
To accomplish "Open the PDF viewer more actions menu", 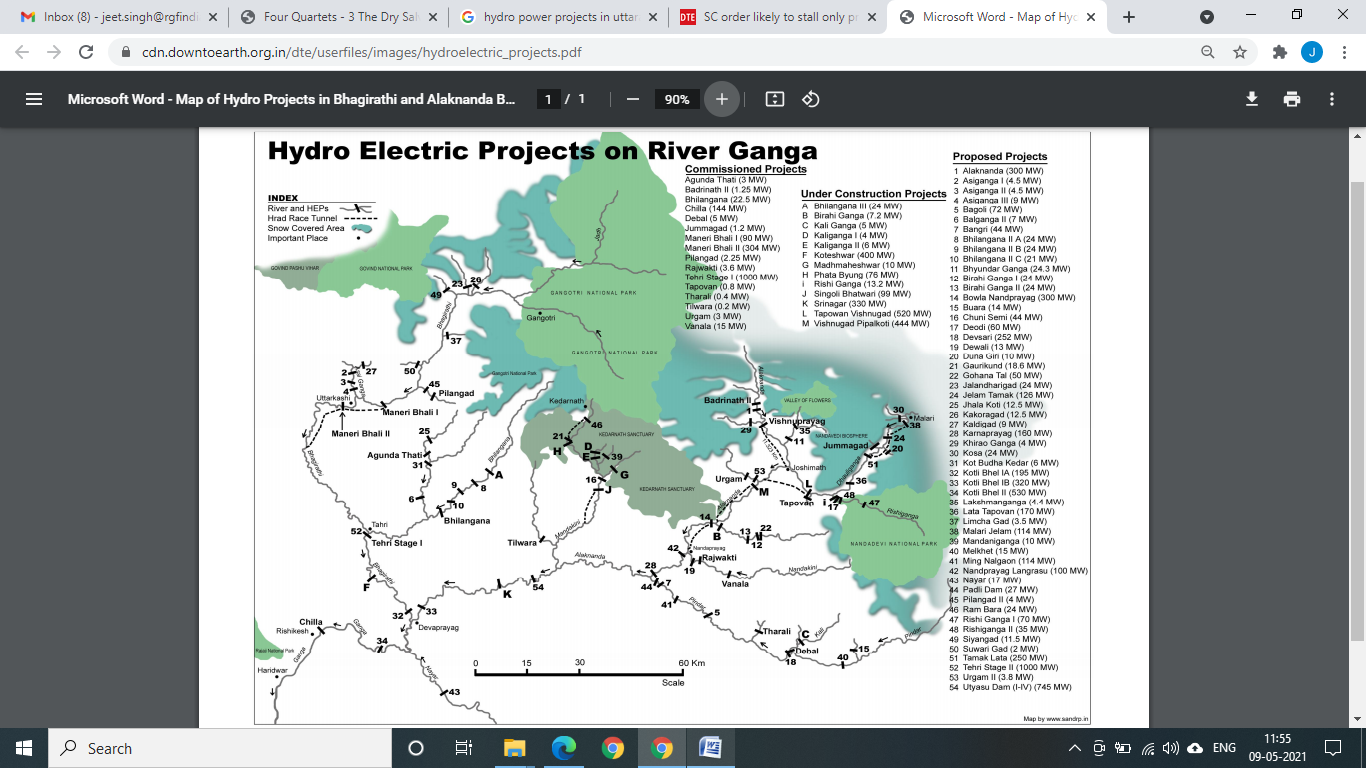I will (1332, 99).
